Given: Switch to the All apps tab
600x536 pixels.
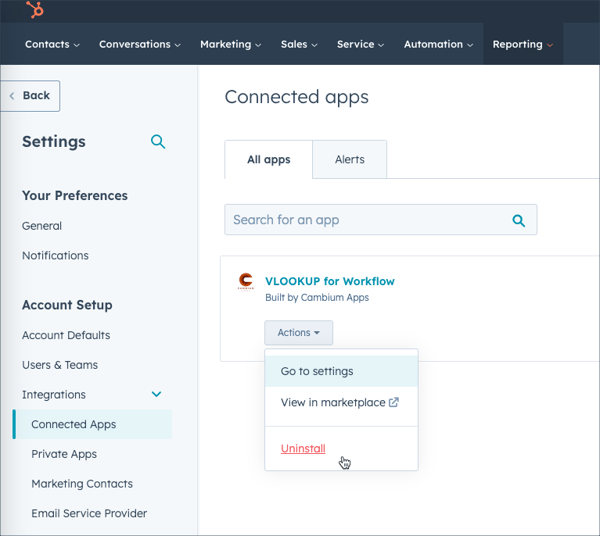Looking at the screenshot, I should 269,160.
